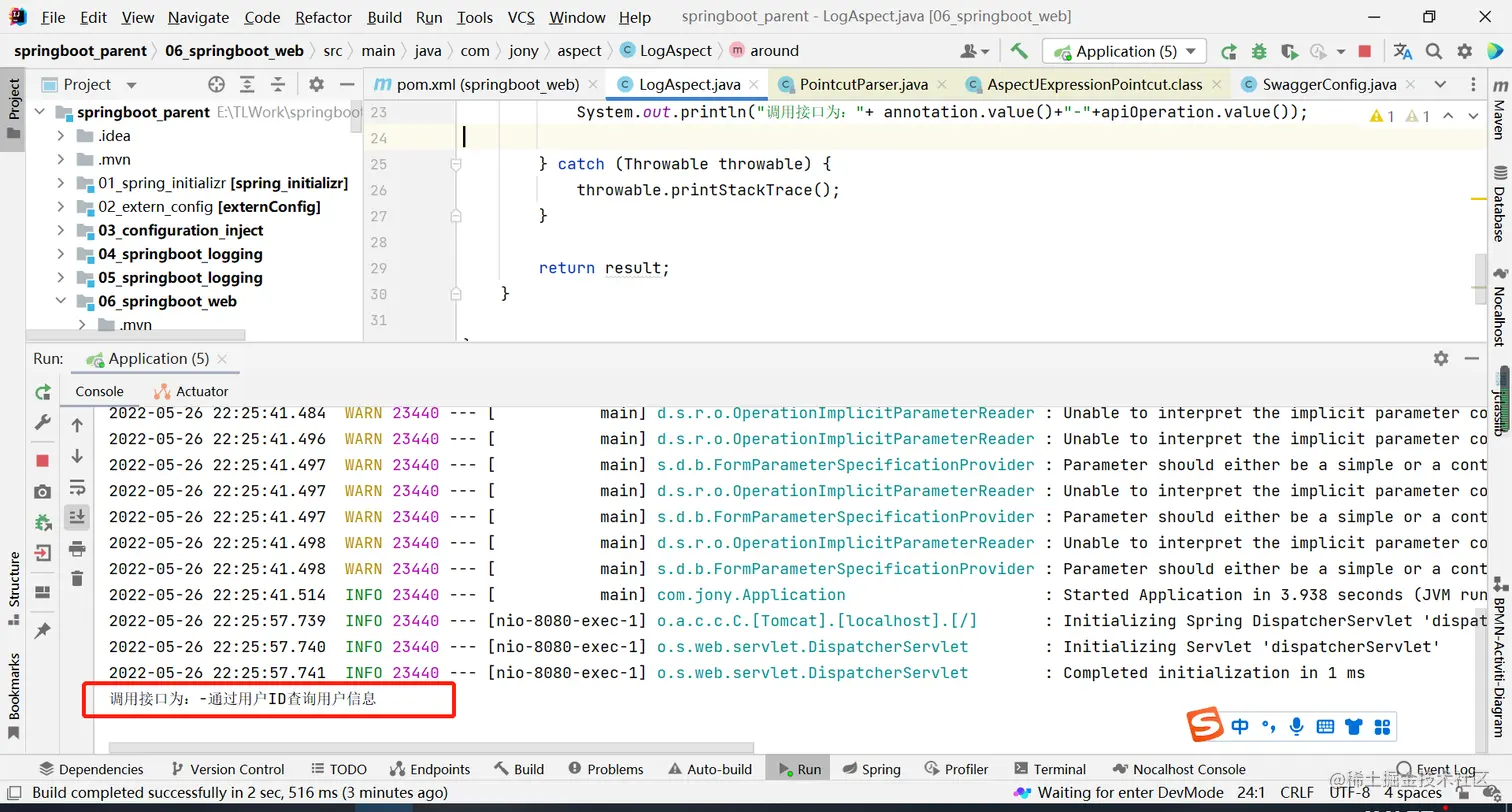Open the Navigate menu

[199, 17]
